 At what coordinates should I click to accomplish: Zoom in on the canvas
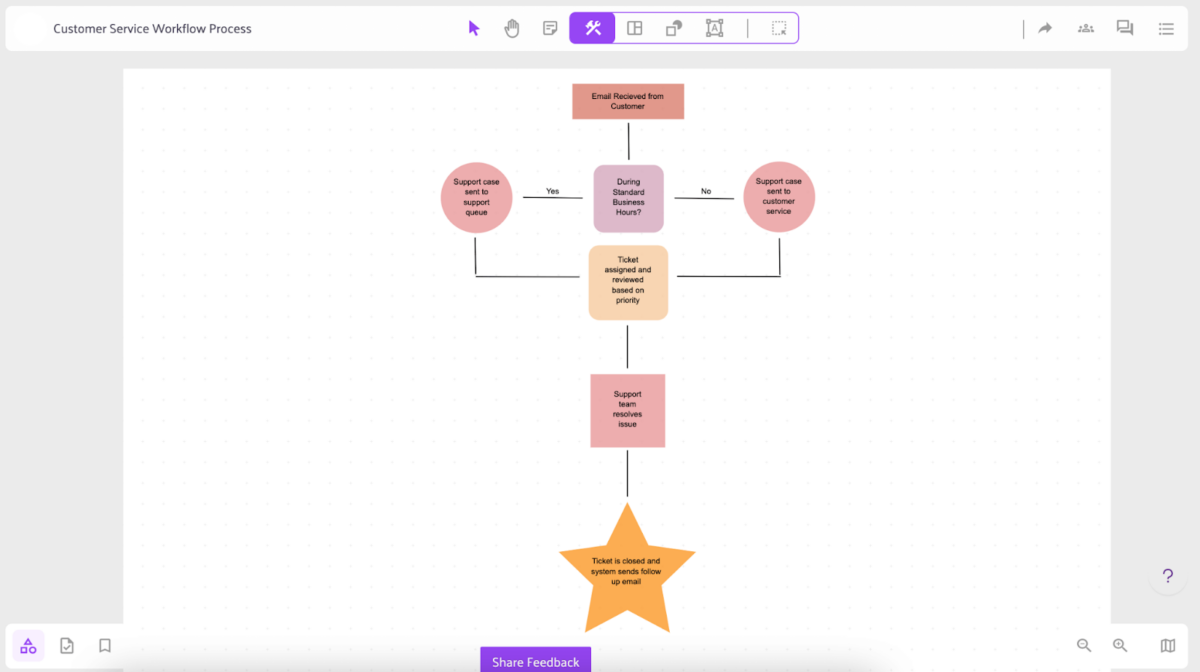[1120, 645]
